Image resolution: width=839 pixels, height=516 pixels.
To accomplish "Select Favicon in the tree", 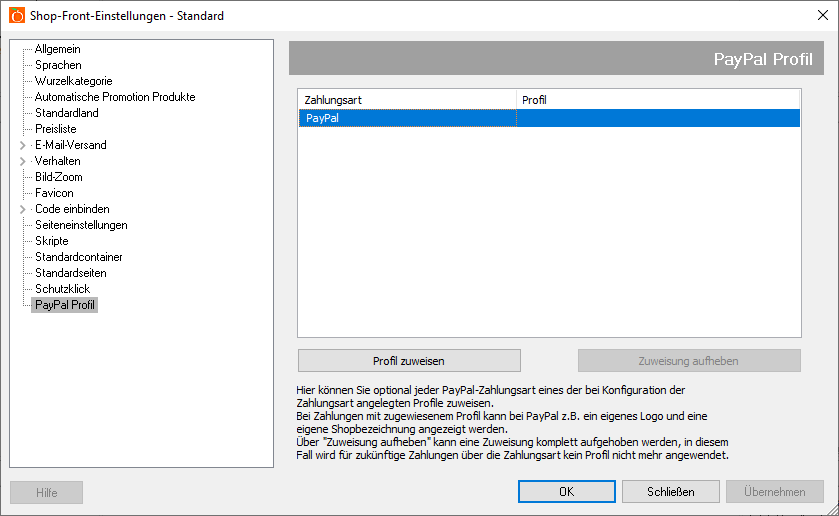I will pyautogui.click(x=54, y=193).
